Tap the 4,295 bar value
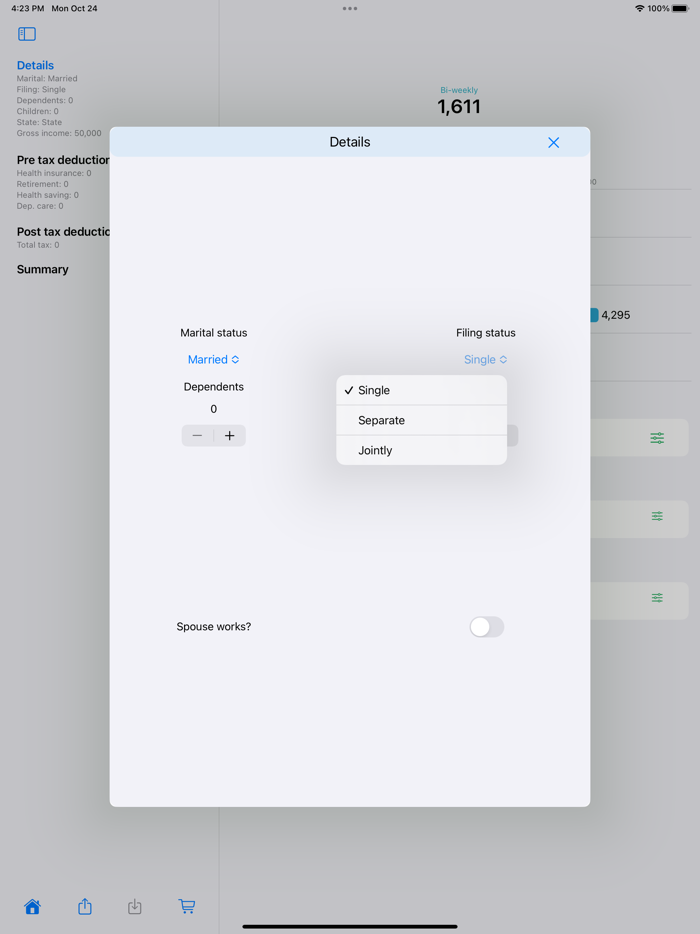Viewport: 700px width, 934px height. pyautogui.click(x=615, y=315)
